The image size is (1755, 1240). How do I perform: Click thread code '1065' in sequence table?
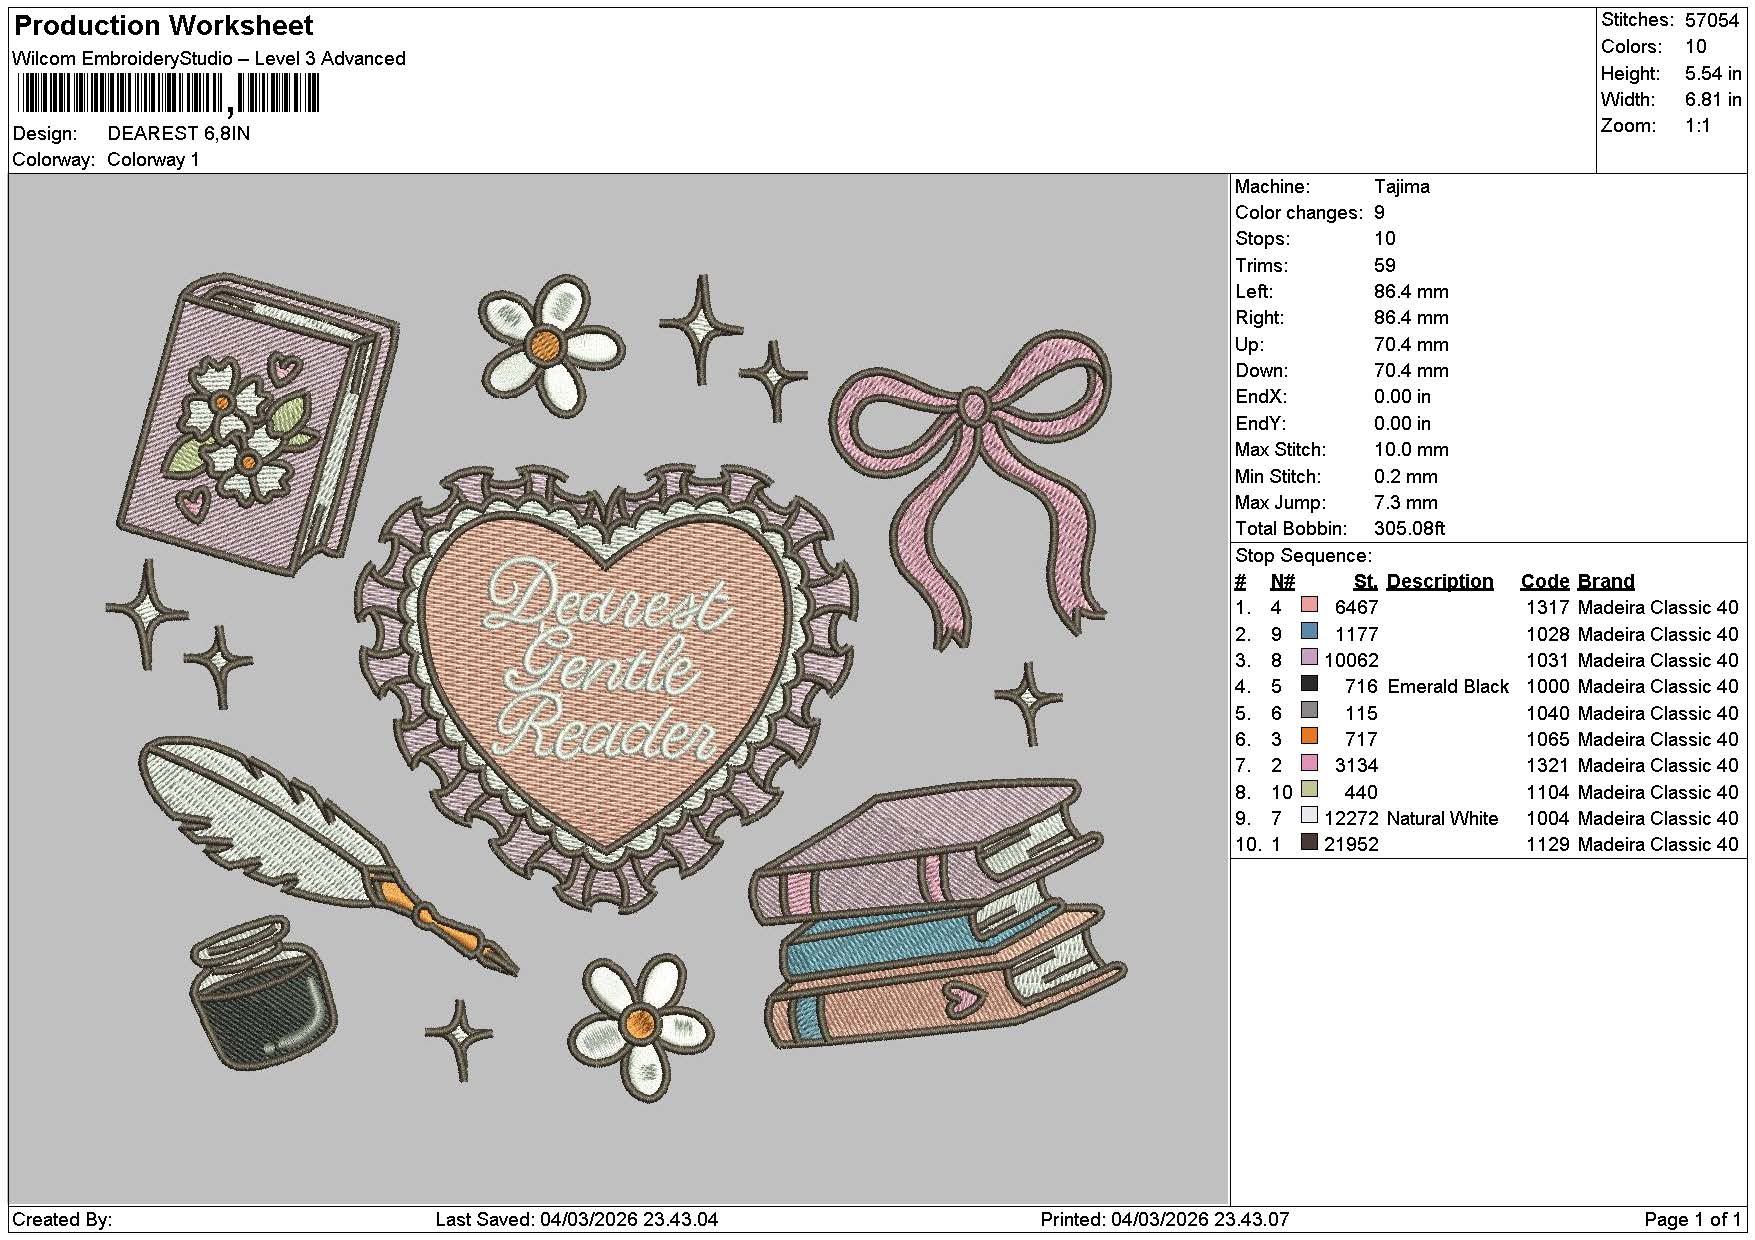coord(1548,740)
